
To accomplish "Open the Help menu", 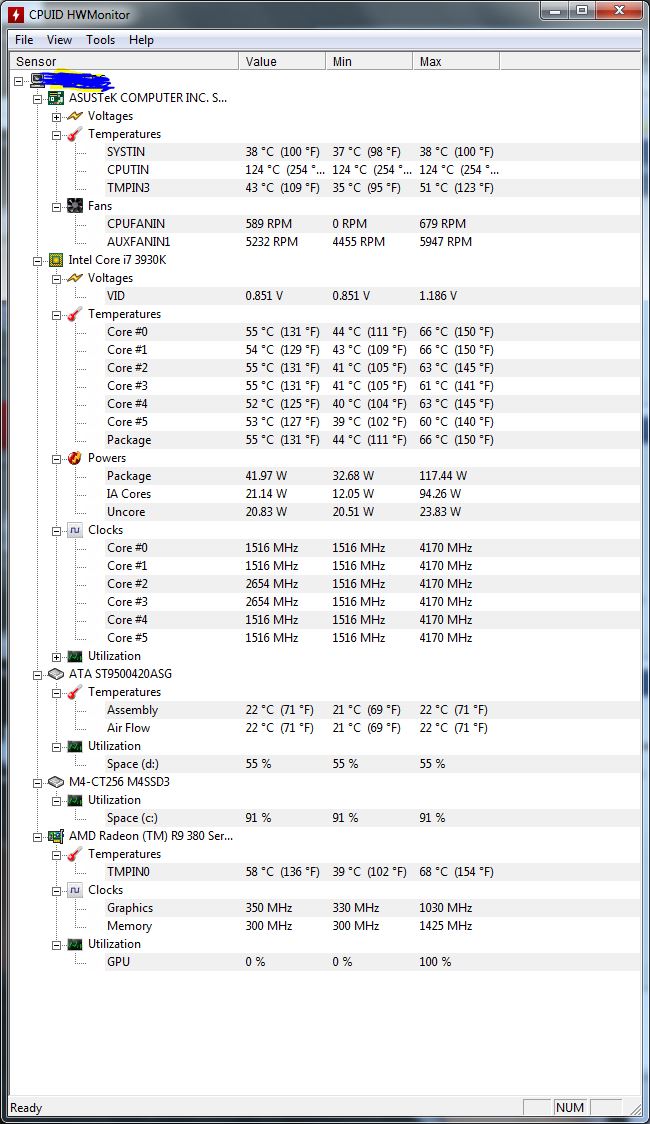I will coord(141,39).
